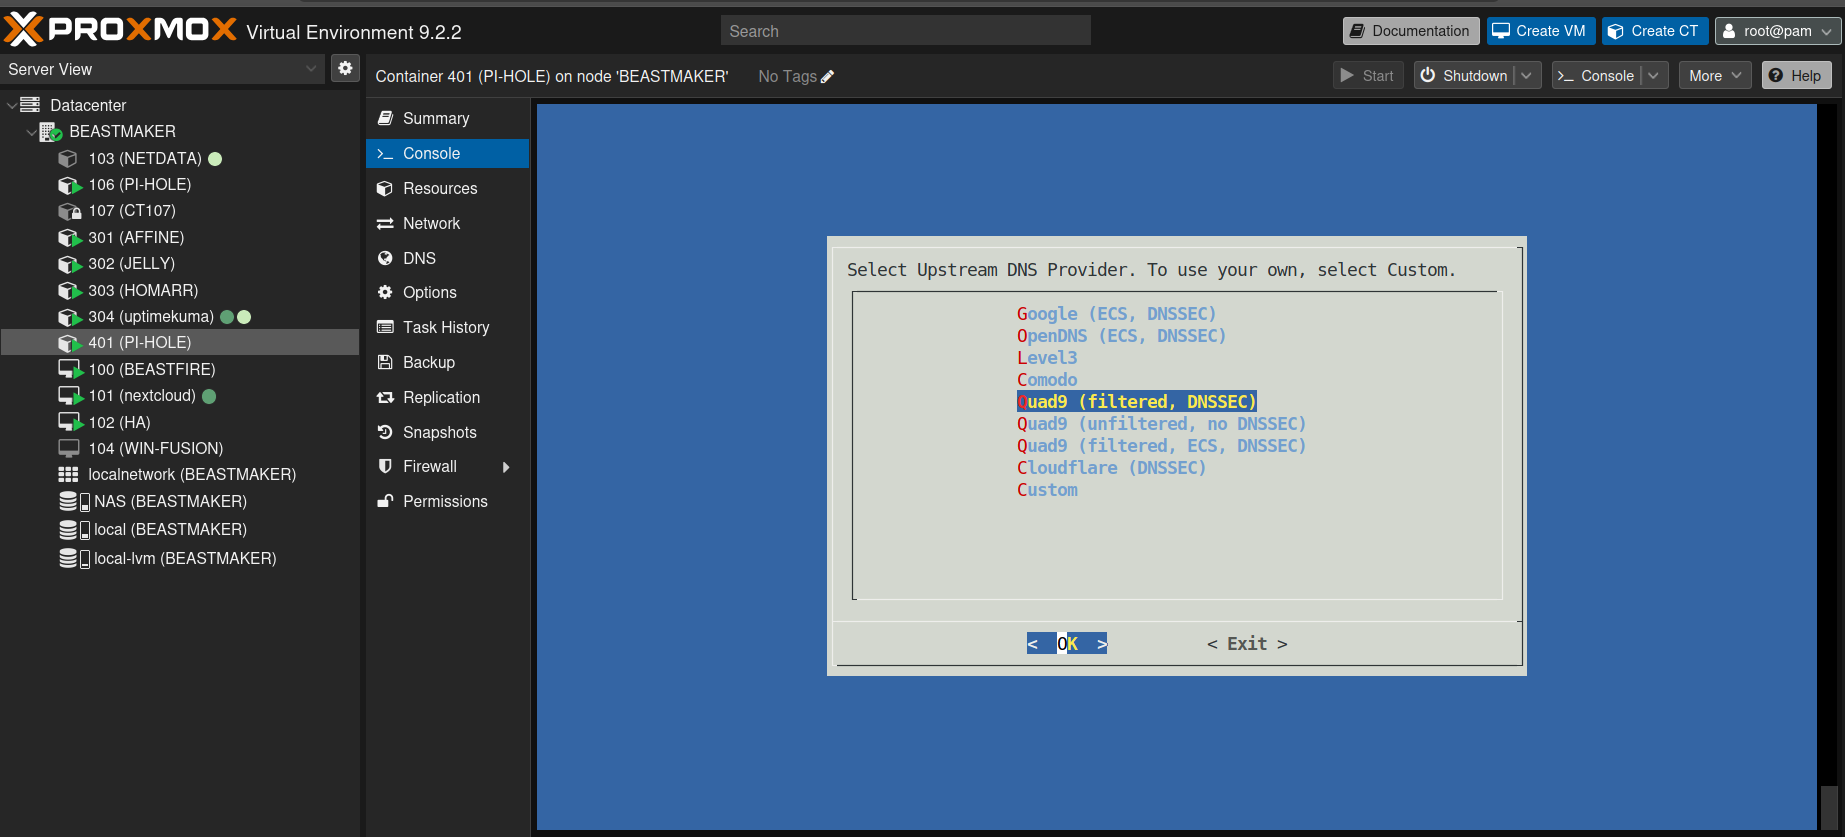Select the locked 107 (CT107) container icon
Viewport: 1845px width, 837px height.
click(69, 211)
